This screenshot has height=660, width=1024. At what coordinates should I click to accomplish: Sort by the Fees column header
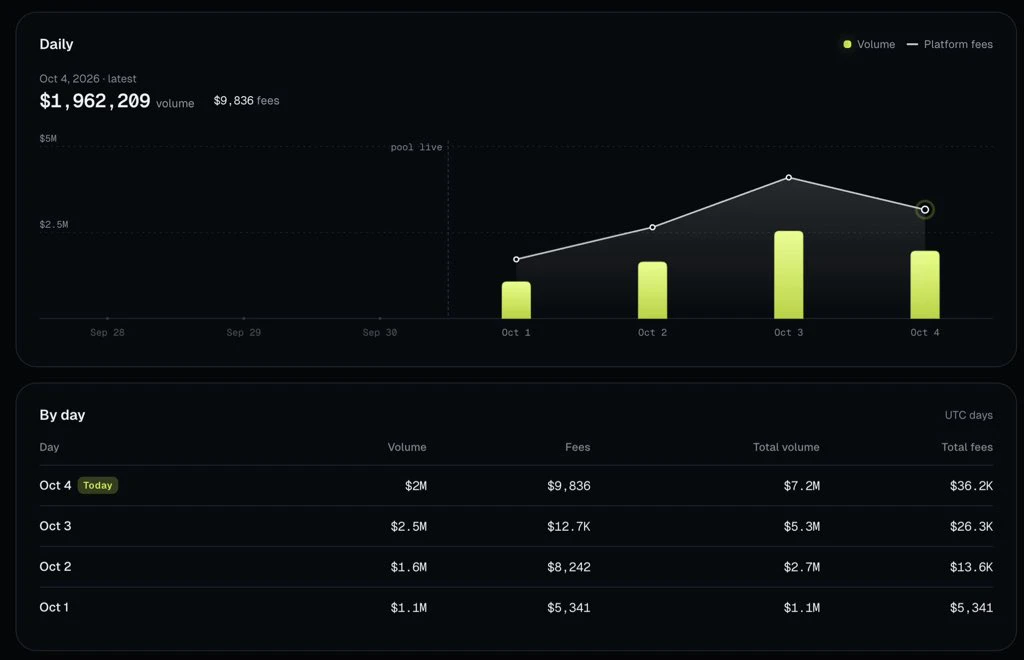[577, 447]
